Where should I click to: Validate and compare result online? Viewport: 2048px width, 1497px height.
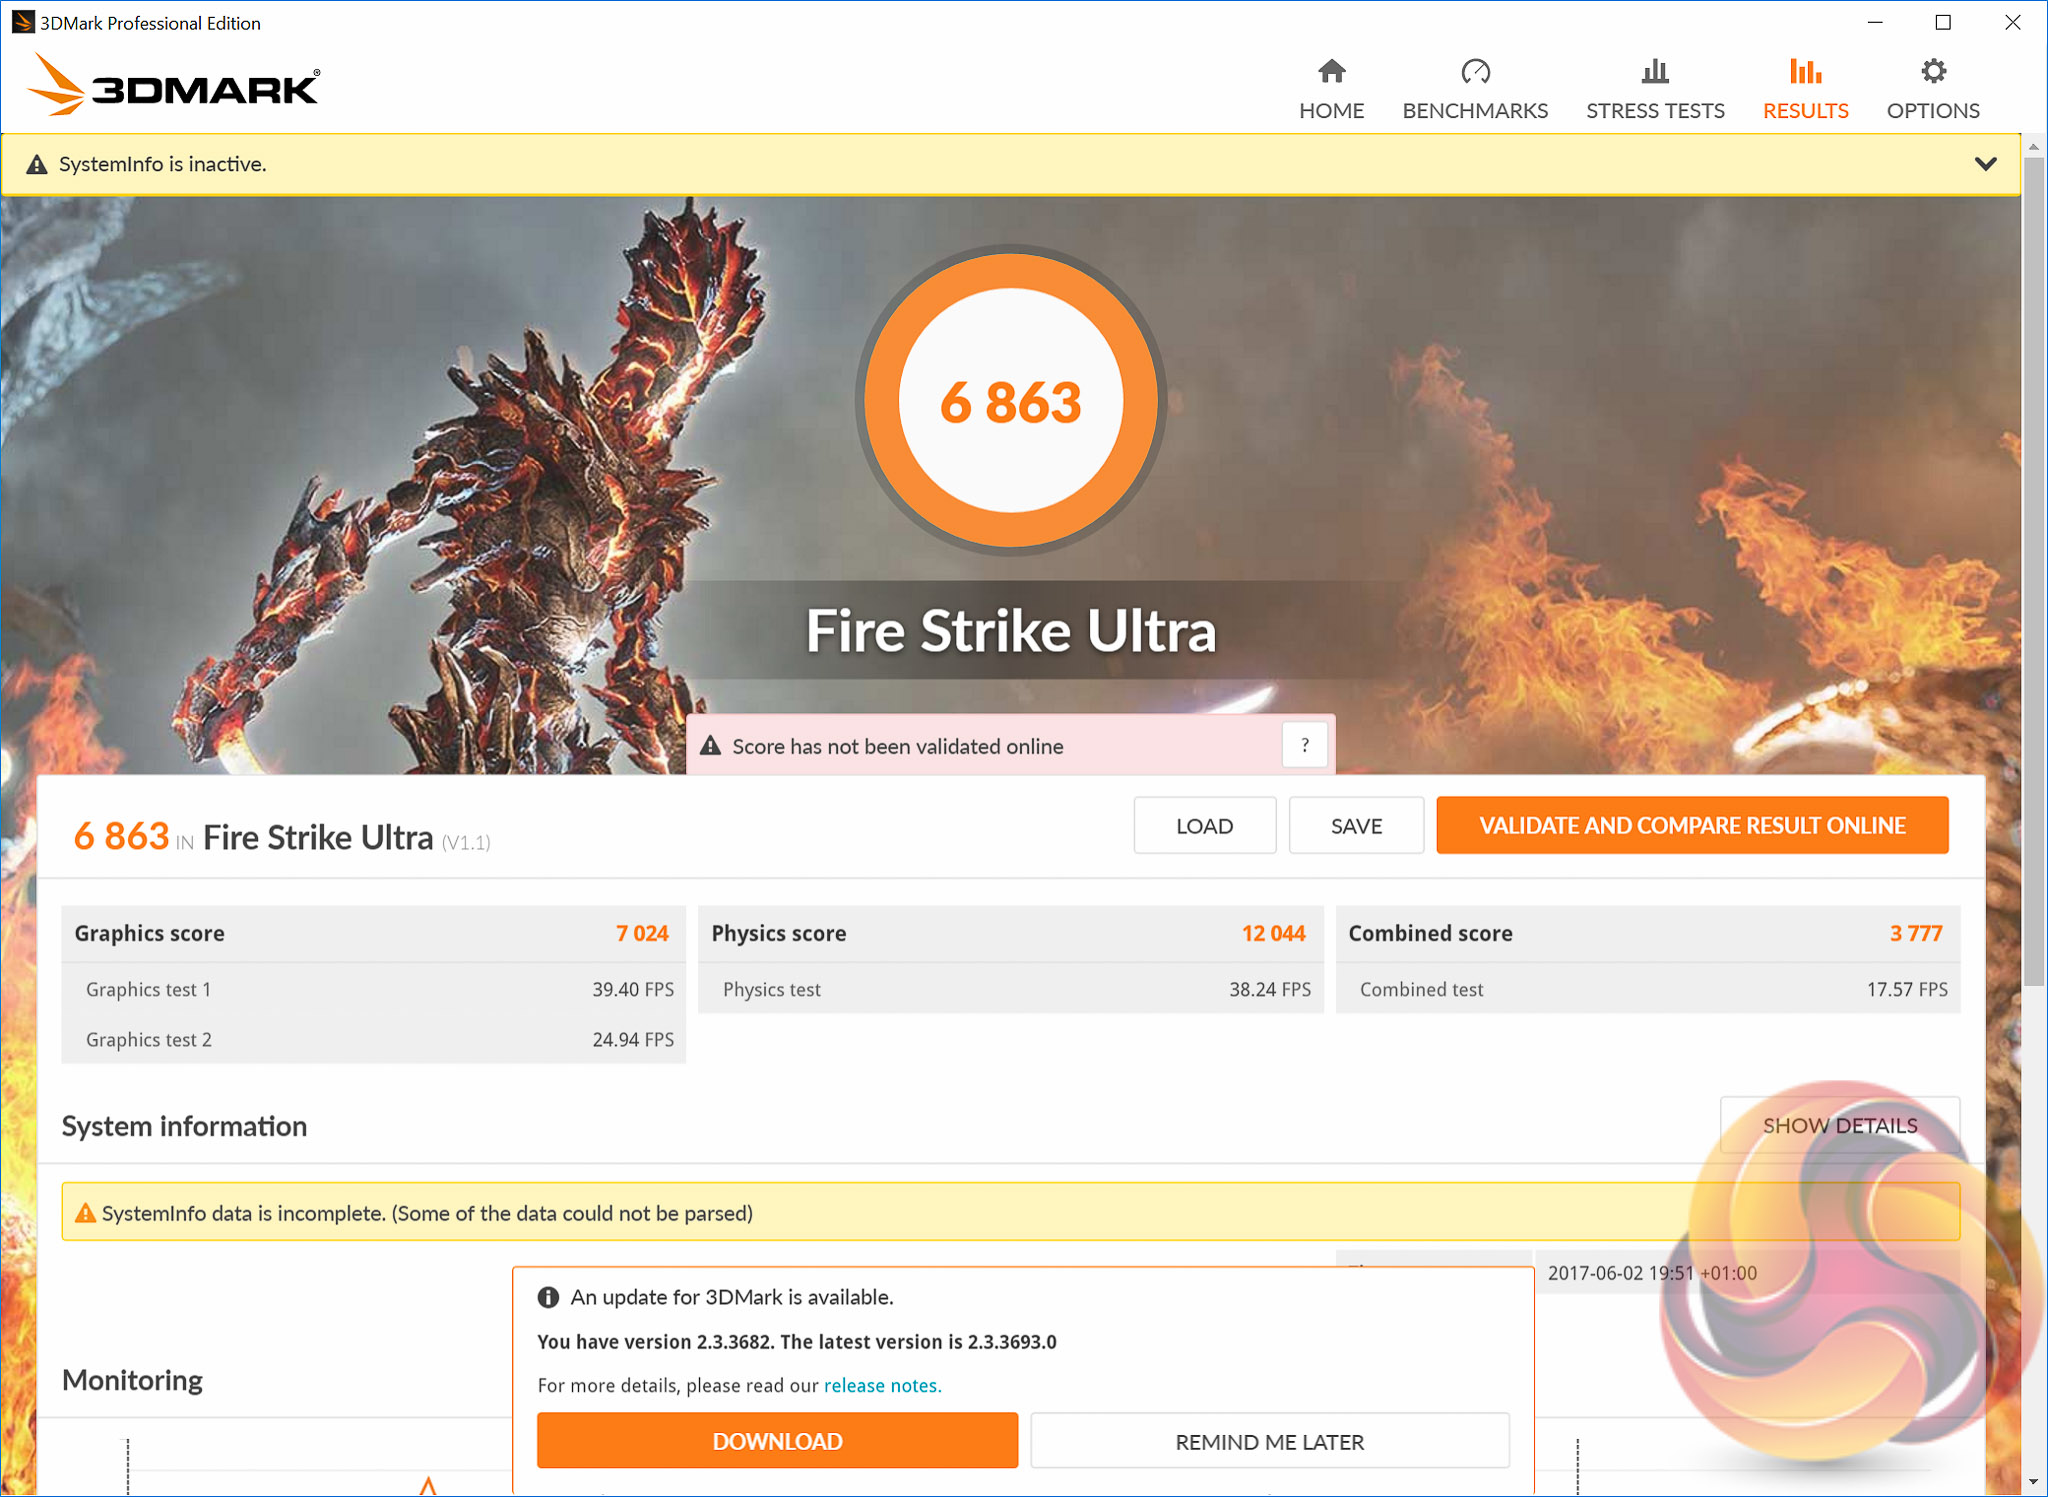coord(1692,825)
